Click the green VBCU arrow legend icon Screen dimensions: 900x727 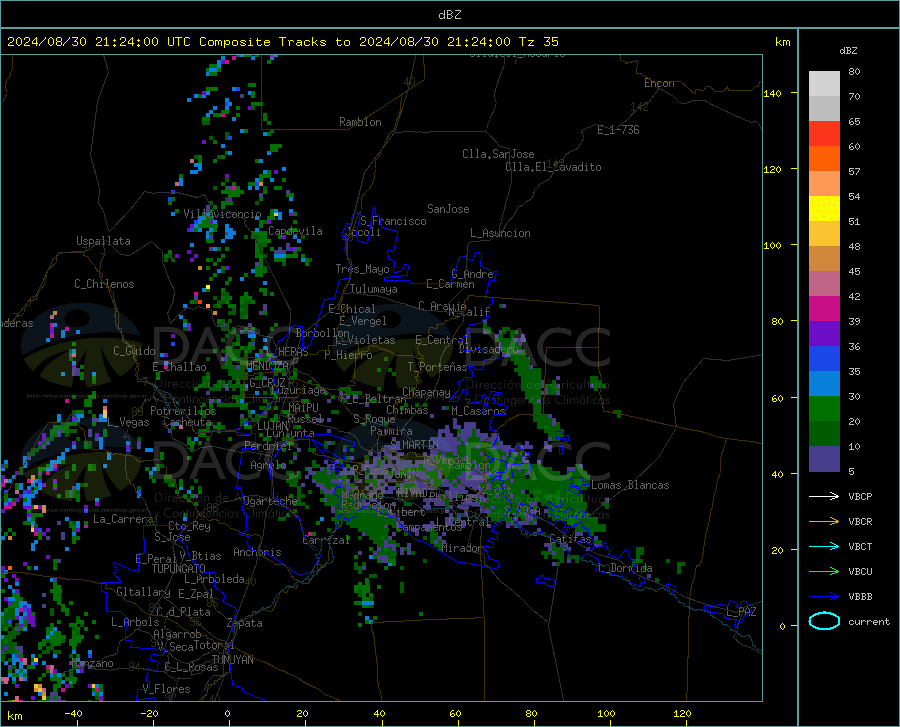[824, 571]
